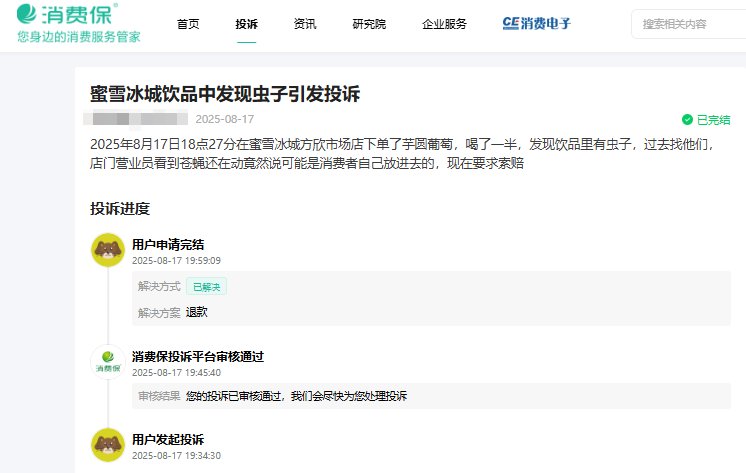This screenshot has height=473, width=746.
Task: Click the green 已完结 checkmark icon
Action: pyautogui.click(x=687, y=120)
